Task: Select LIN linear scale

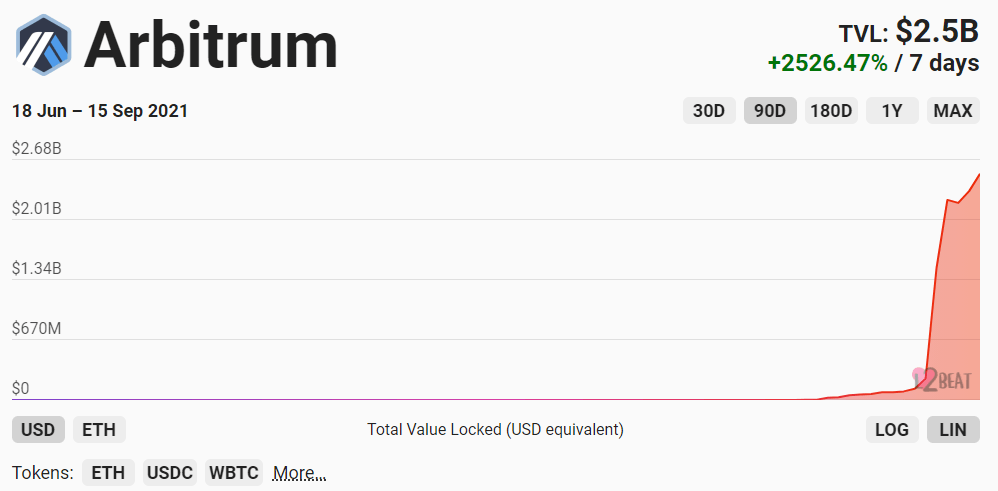Action: pyautogui.click(x=953, y=430)
